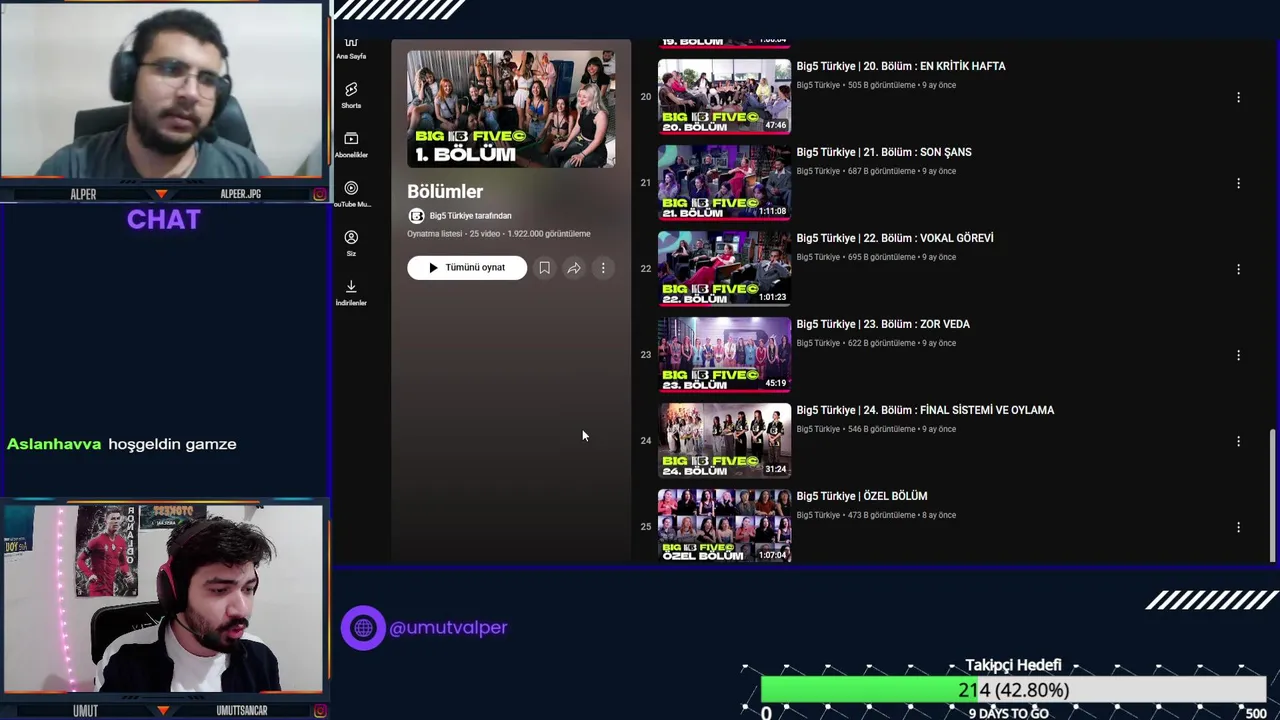
Task: Click the 24. Bölüm video thumbnail
Action: tap(724, 440)
